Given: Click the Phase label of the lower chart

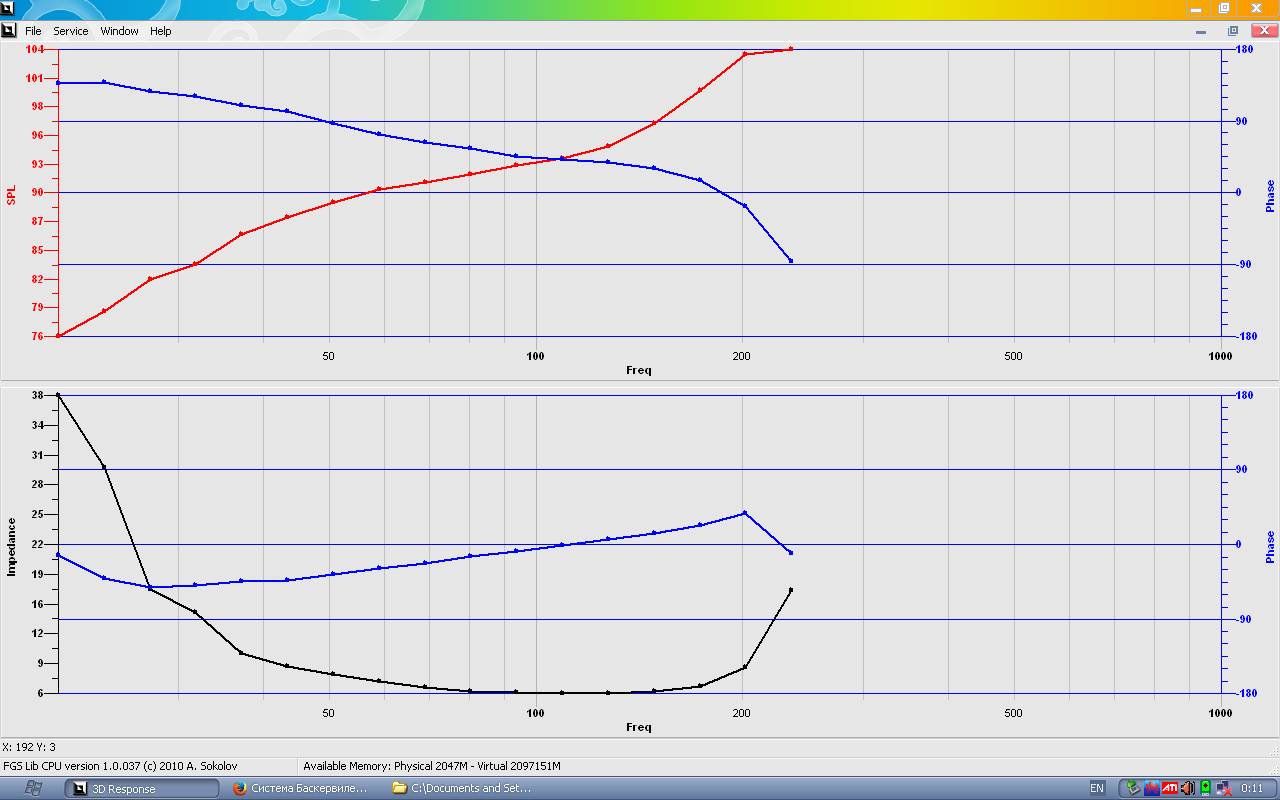Looking at the screenshot, I should click(1270, 547).
